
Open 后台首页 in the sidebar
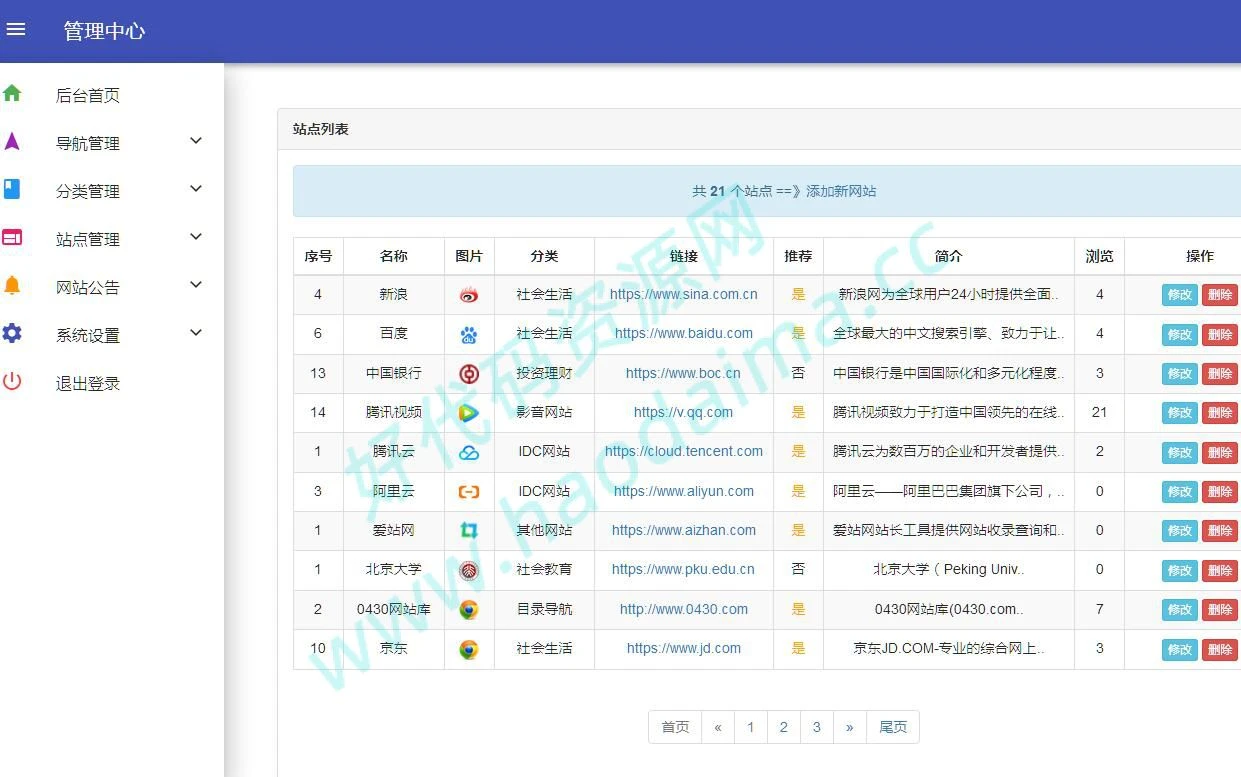tap(88, 96)
